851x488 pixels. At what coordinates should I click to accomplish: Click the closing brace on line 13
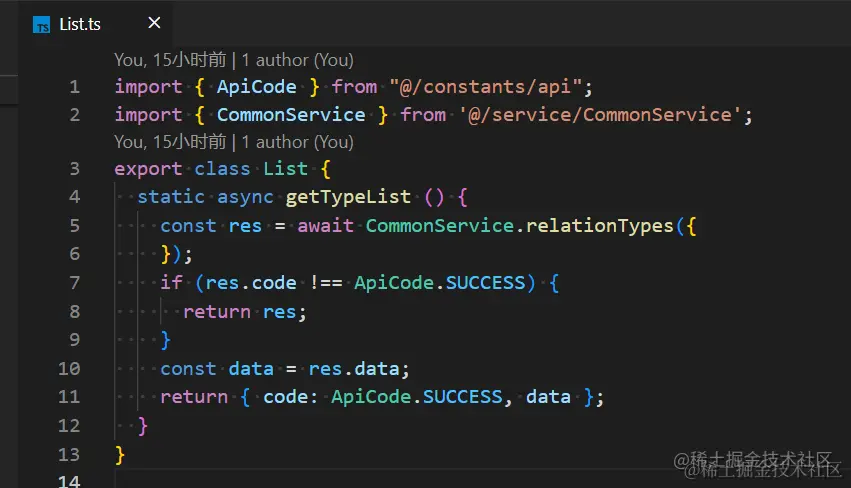pyautogui.click(x=120, y=455)
